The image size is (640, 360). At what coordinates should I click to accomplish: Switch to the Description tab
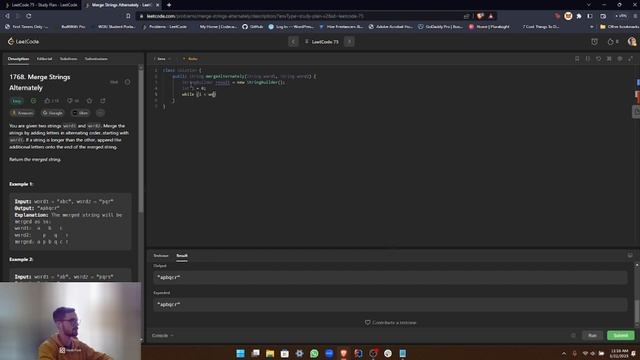coord(18,59)
